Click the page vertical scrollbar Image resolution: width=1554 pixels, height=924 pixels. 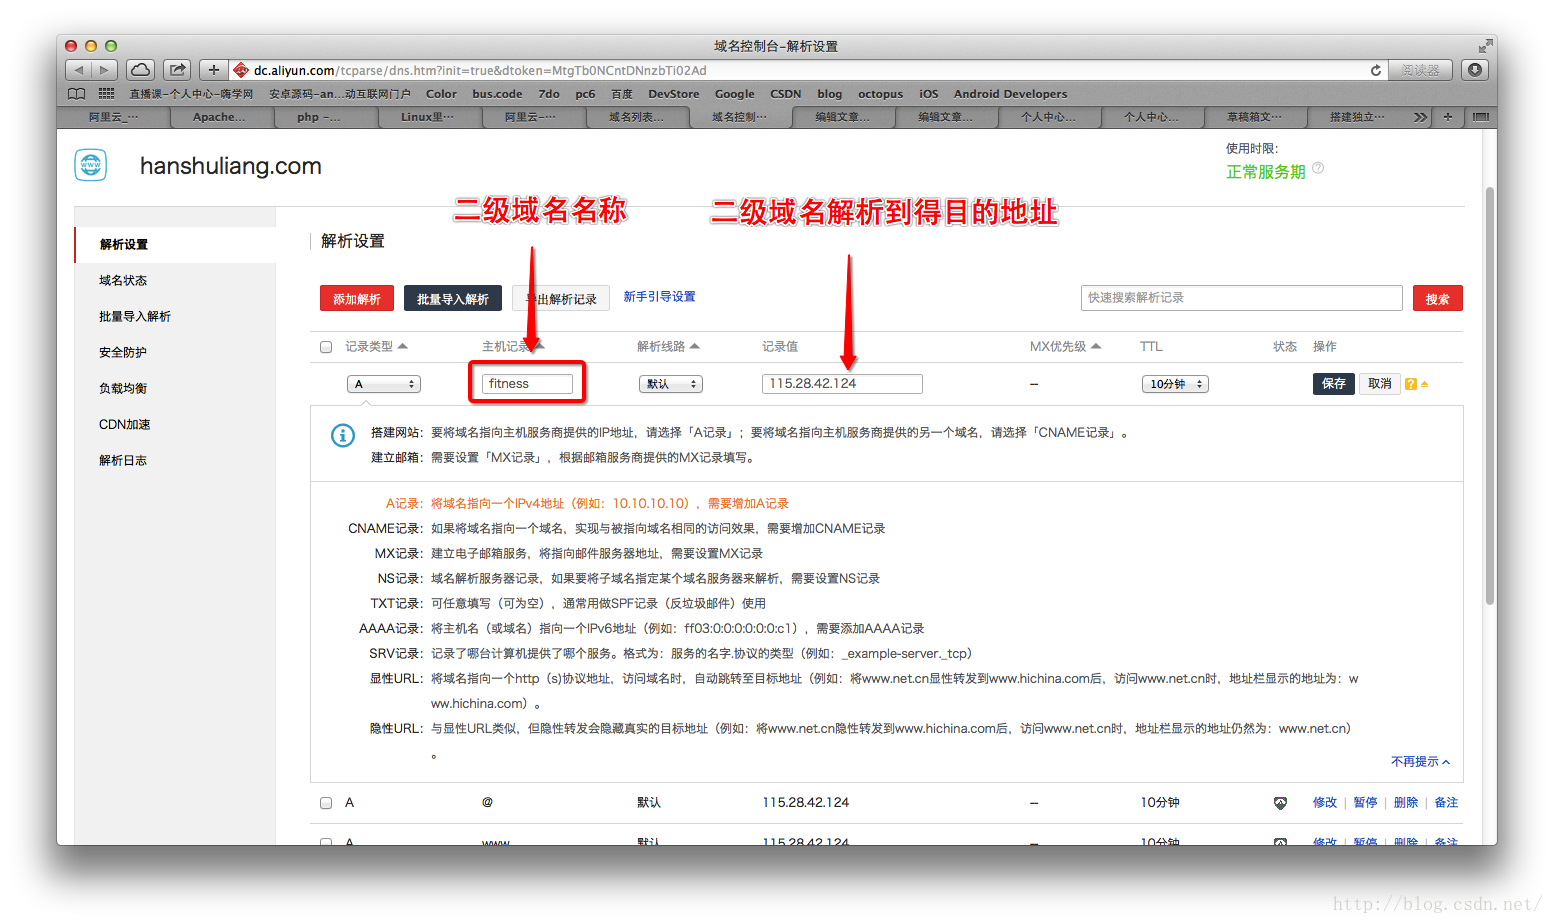(1490, 396)
